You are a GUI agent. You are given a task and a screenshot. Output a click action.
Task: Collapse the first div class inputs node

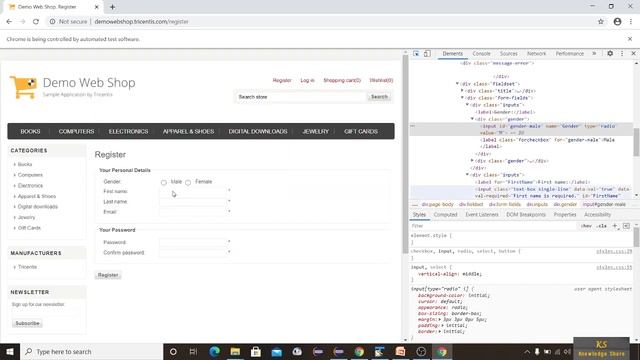tap(467, 104)
